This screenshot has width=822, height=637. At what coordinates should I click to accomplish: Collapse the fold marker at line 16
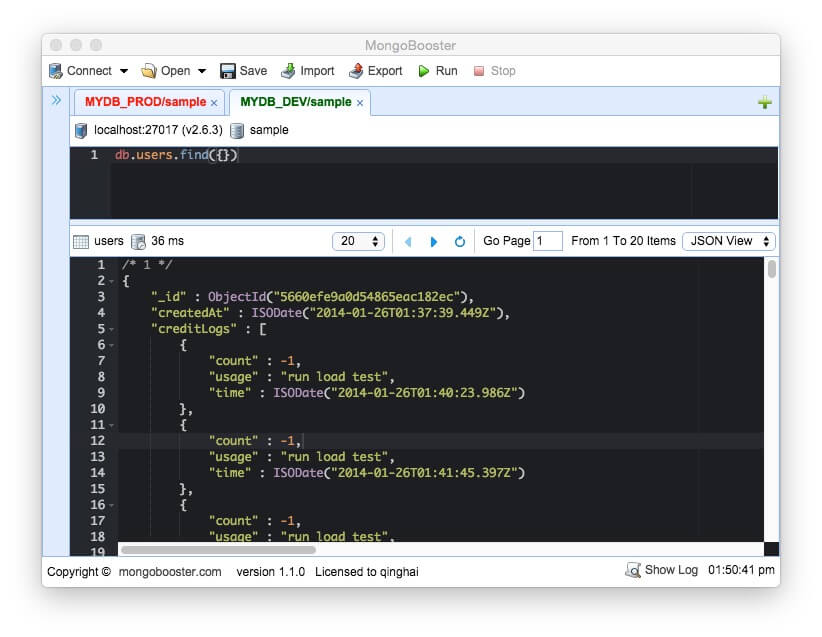tap(112, 506)
